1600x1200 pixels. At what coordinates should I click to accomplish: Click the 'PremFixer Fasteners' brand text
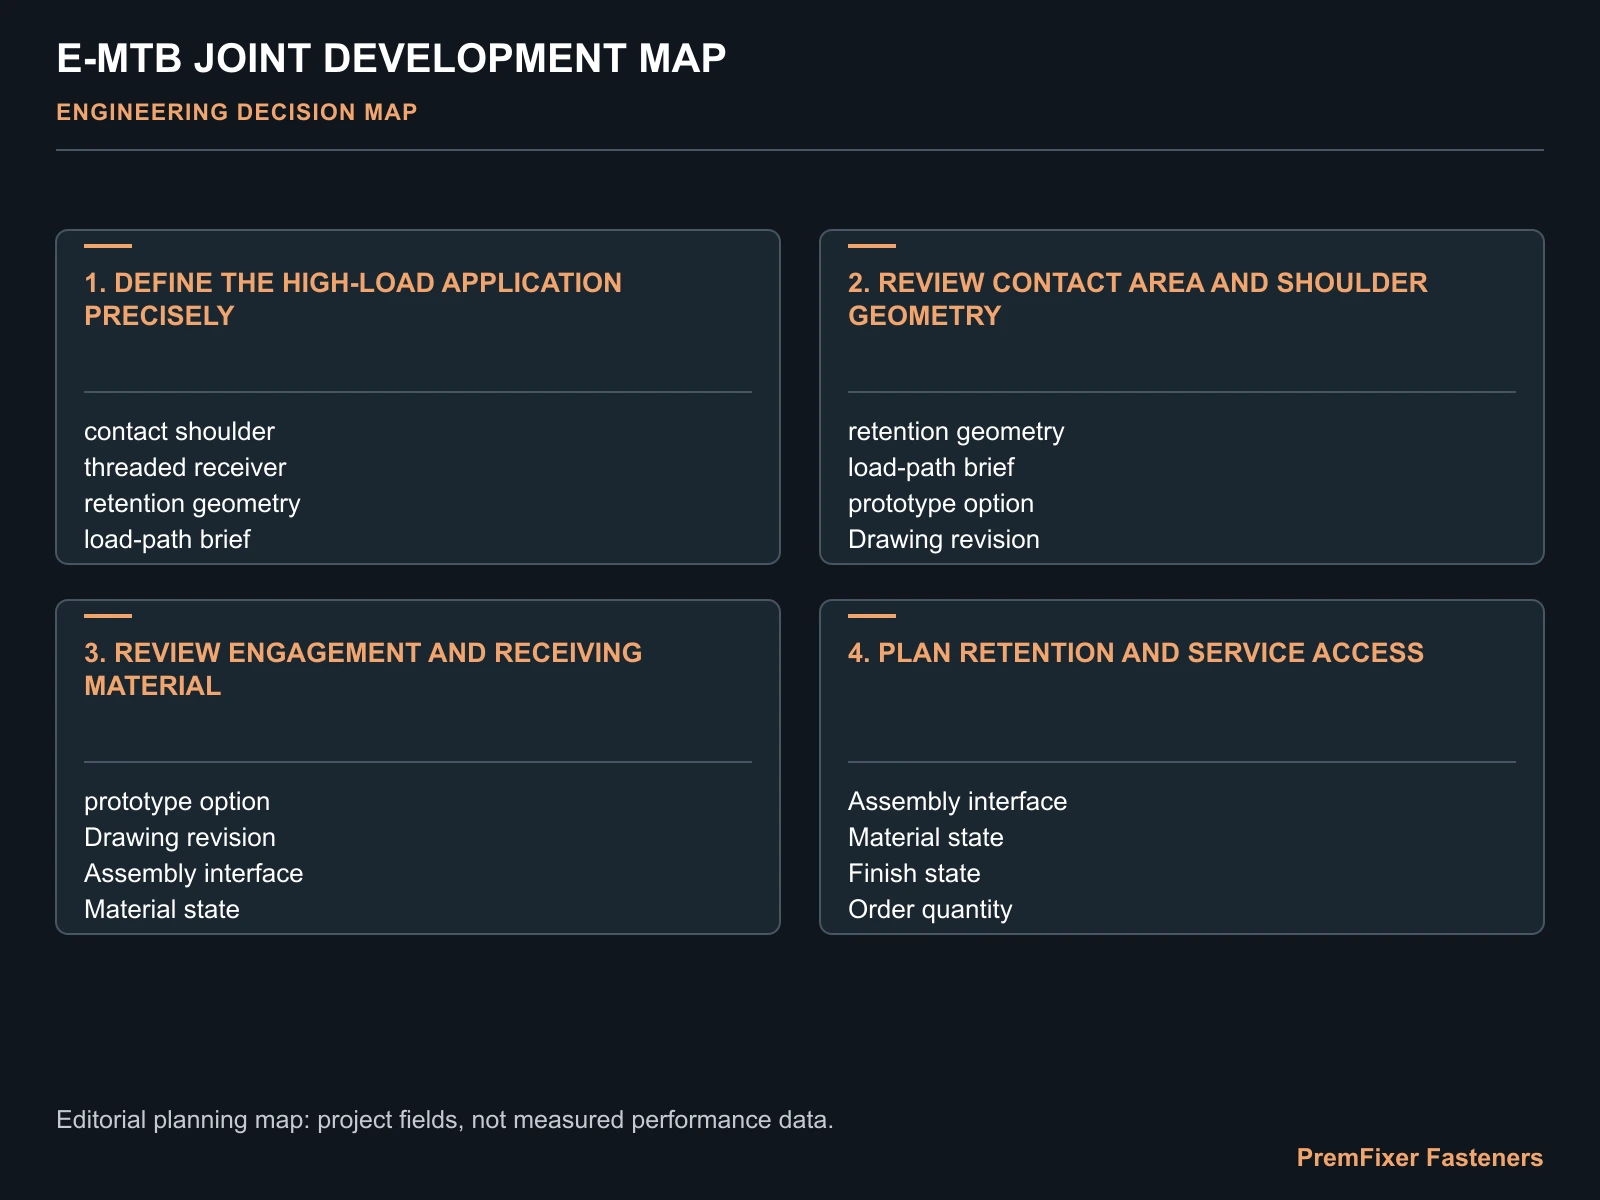click(x=1420, y=1158)
